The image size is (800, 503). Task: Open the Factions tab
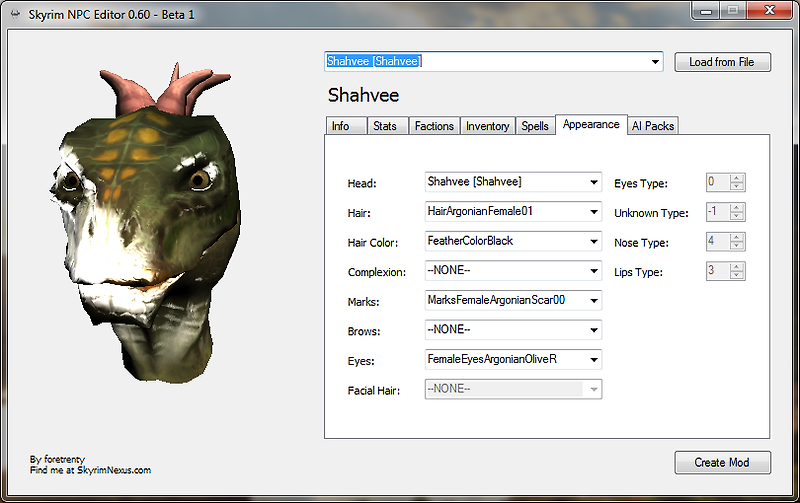(x=434, y=126)
